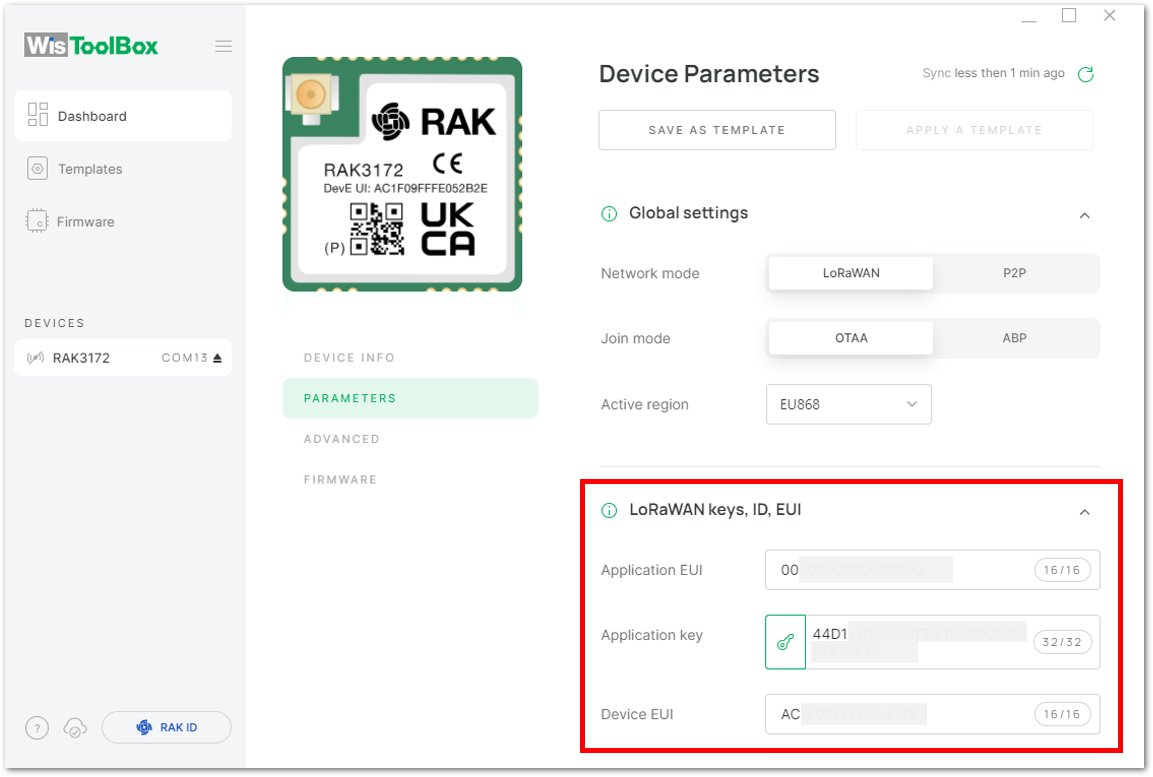1153x777 pixels.
Task: Click the 'Network mode' label
Action: point(650,273)
